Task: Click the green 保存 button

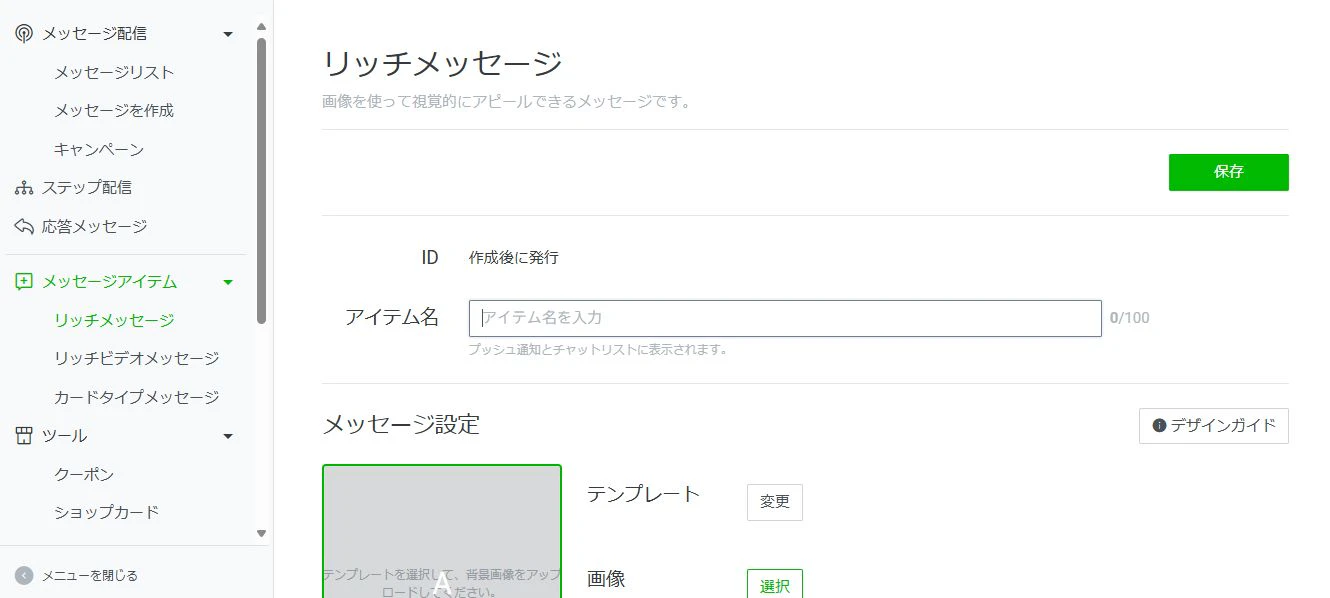Action: click(1228, 172)
